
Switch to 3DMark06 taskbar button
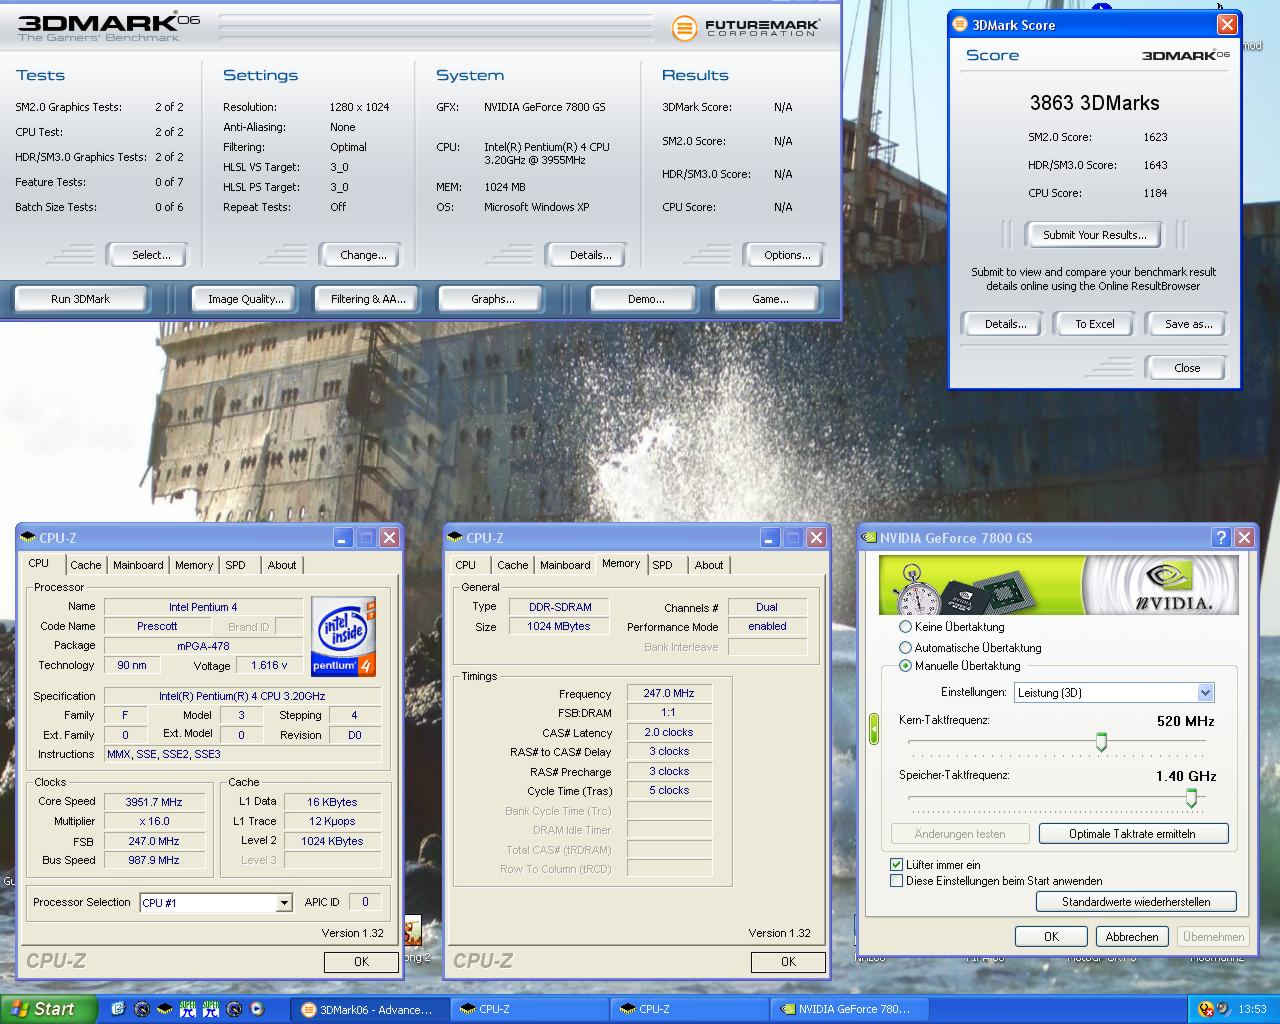[x=369, y=1009]
